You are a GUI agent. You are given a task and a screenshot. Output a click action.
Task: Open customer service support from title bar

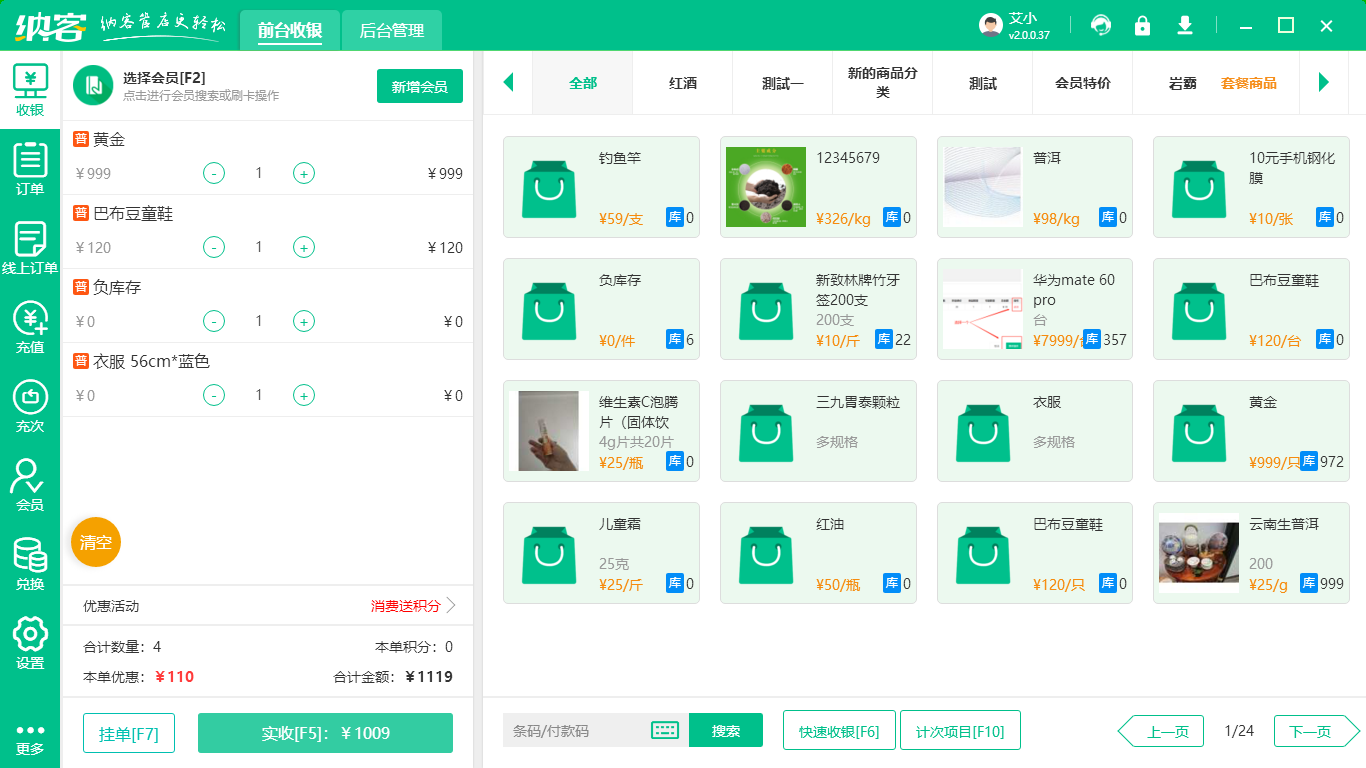[x=1101, y=25]
